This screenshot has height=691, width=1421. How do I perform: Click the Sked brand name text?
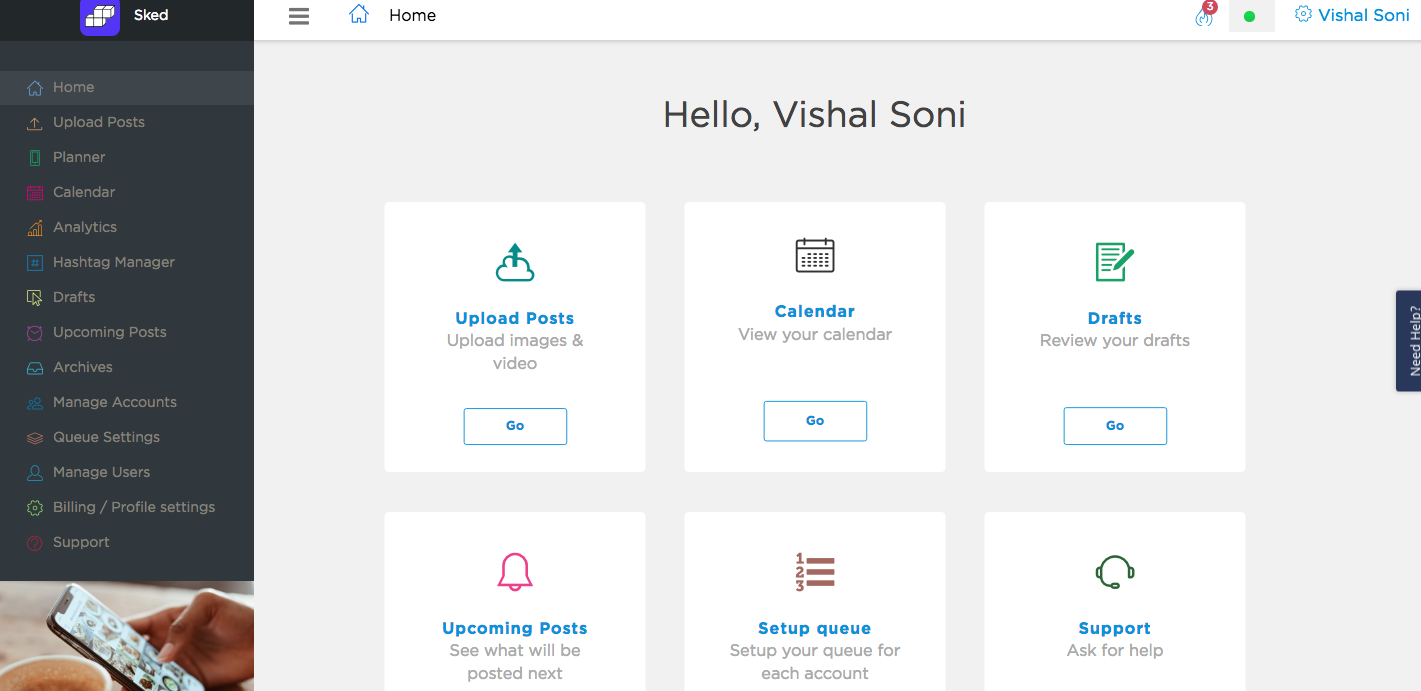coord(151,15)
